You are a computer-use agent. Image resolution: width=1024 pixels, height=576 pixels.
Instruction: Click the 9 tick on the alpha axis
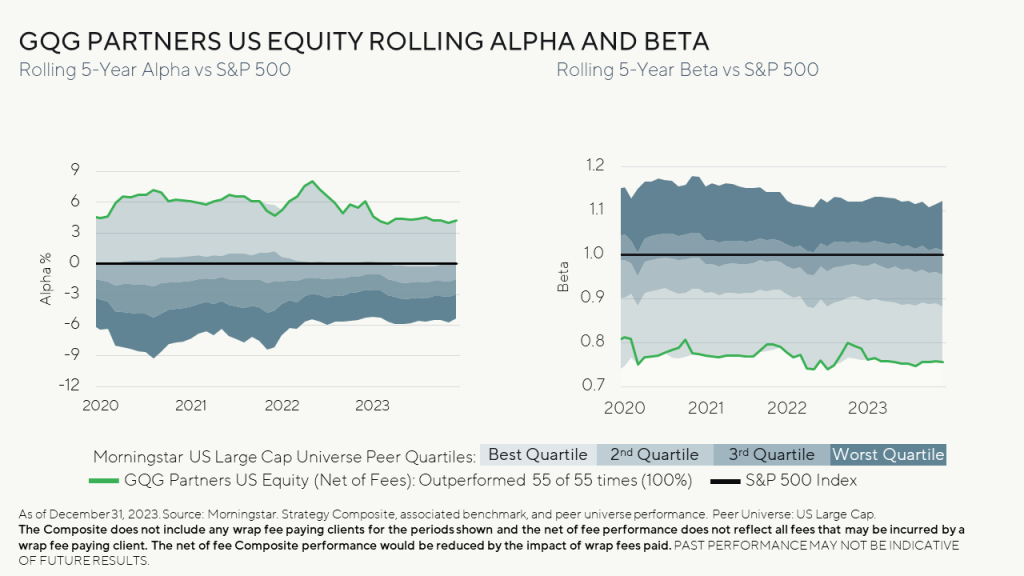pyautogui.click(x=75, y=171)
